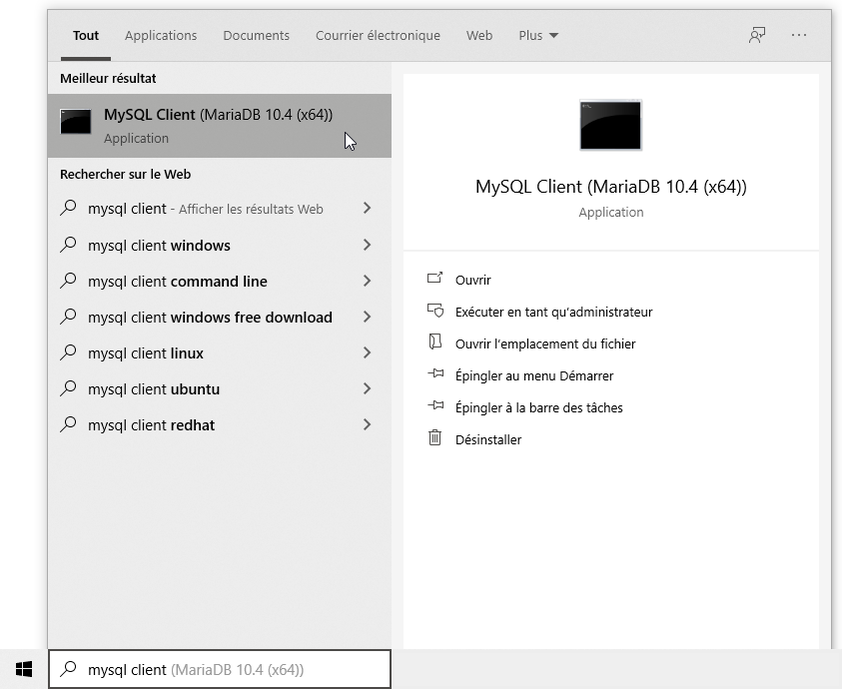Screen dimensions: 842x689
Task: Expand arrow for 'mysql client command line'
Action: (367, 281)
